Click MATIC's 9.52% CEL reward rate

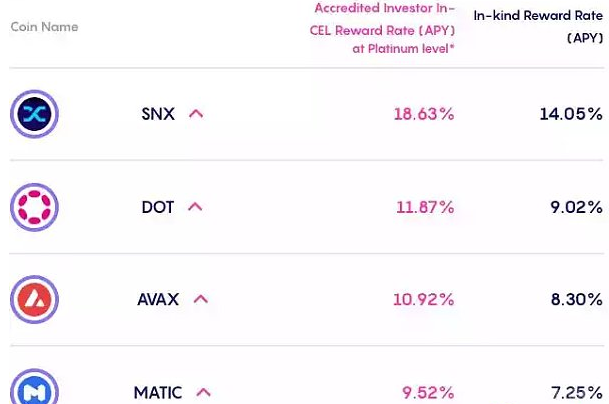(428, 393)
